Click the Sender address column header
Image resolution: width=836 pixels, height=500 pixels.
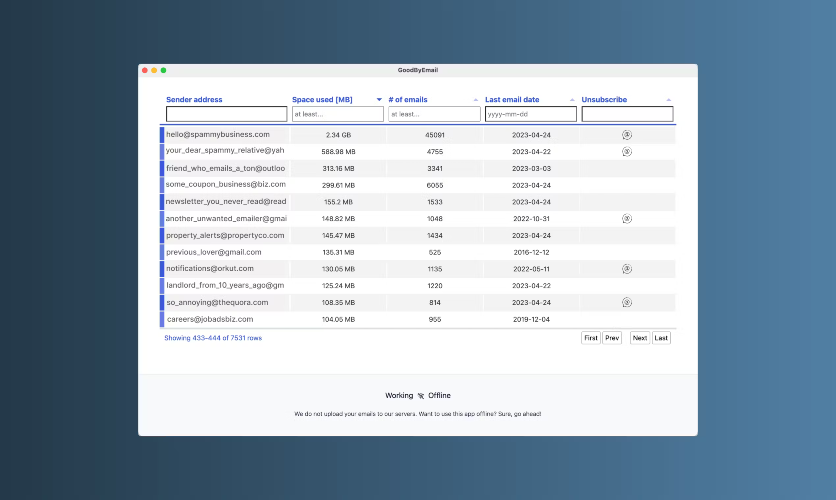click(194, 100)
